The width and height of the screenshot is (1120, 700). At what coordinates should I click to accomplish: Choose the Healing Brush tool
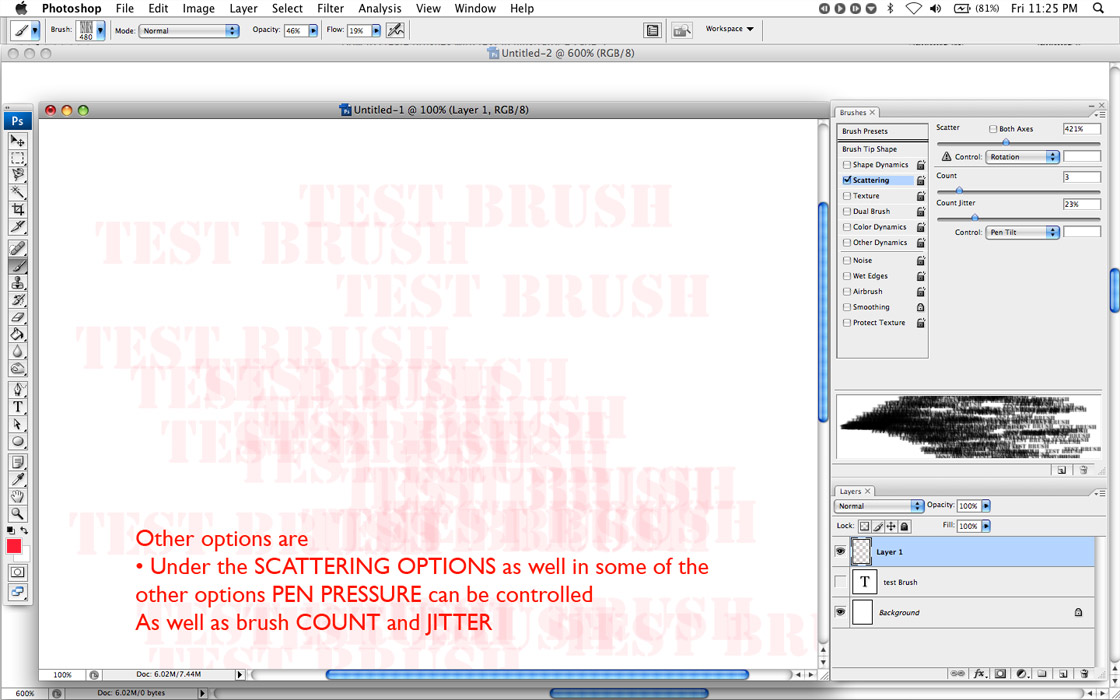click(x=18, y=249)
